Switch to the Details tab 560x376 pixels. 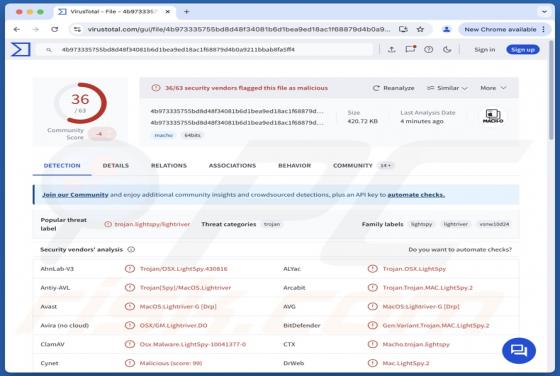[115, 166]
